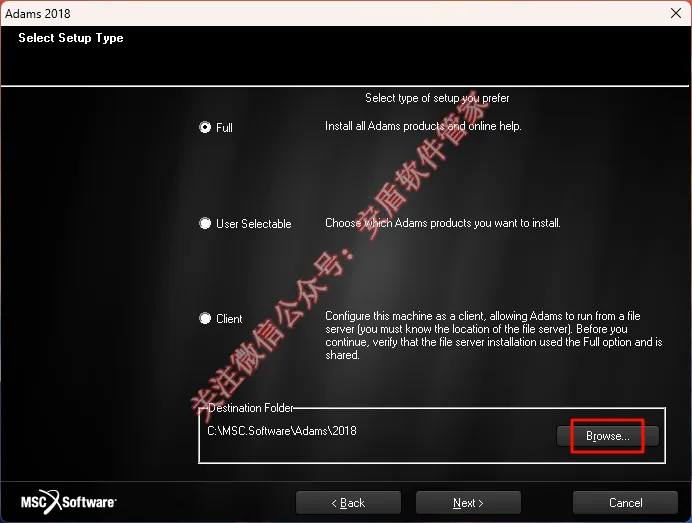The width and height of the screenshot is (692, 523).
Task: Select the Client setup radio button
Action: click(x=205, y=318)
